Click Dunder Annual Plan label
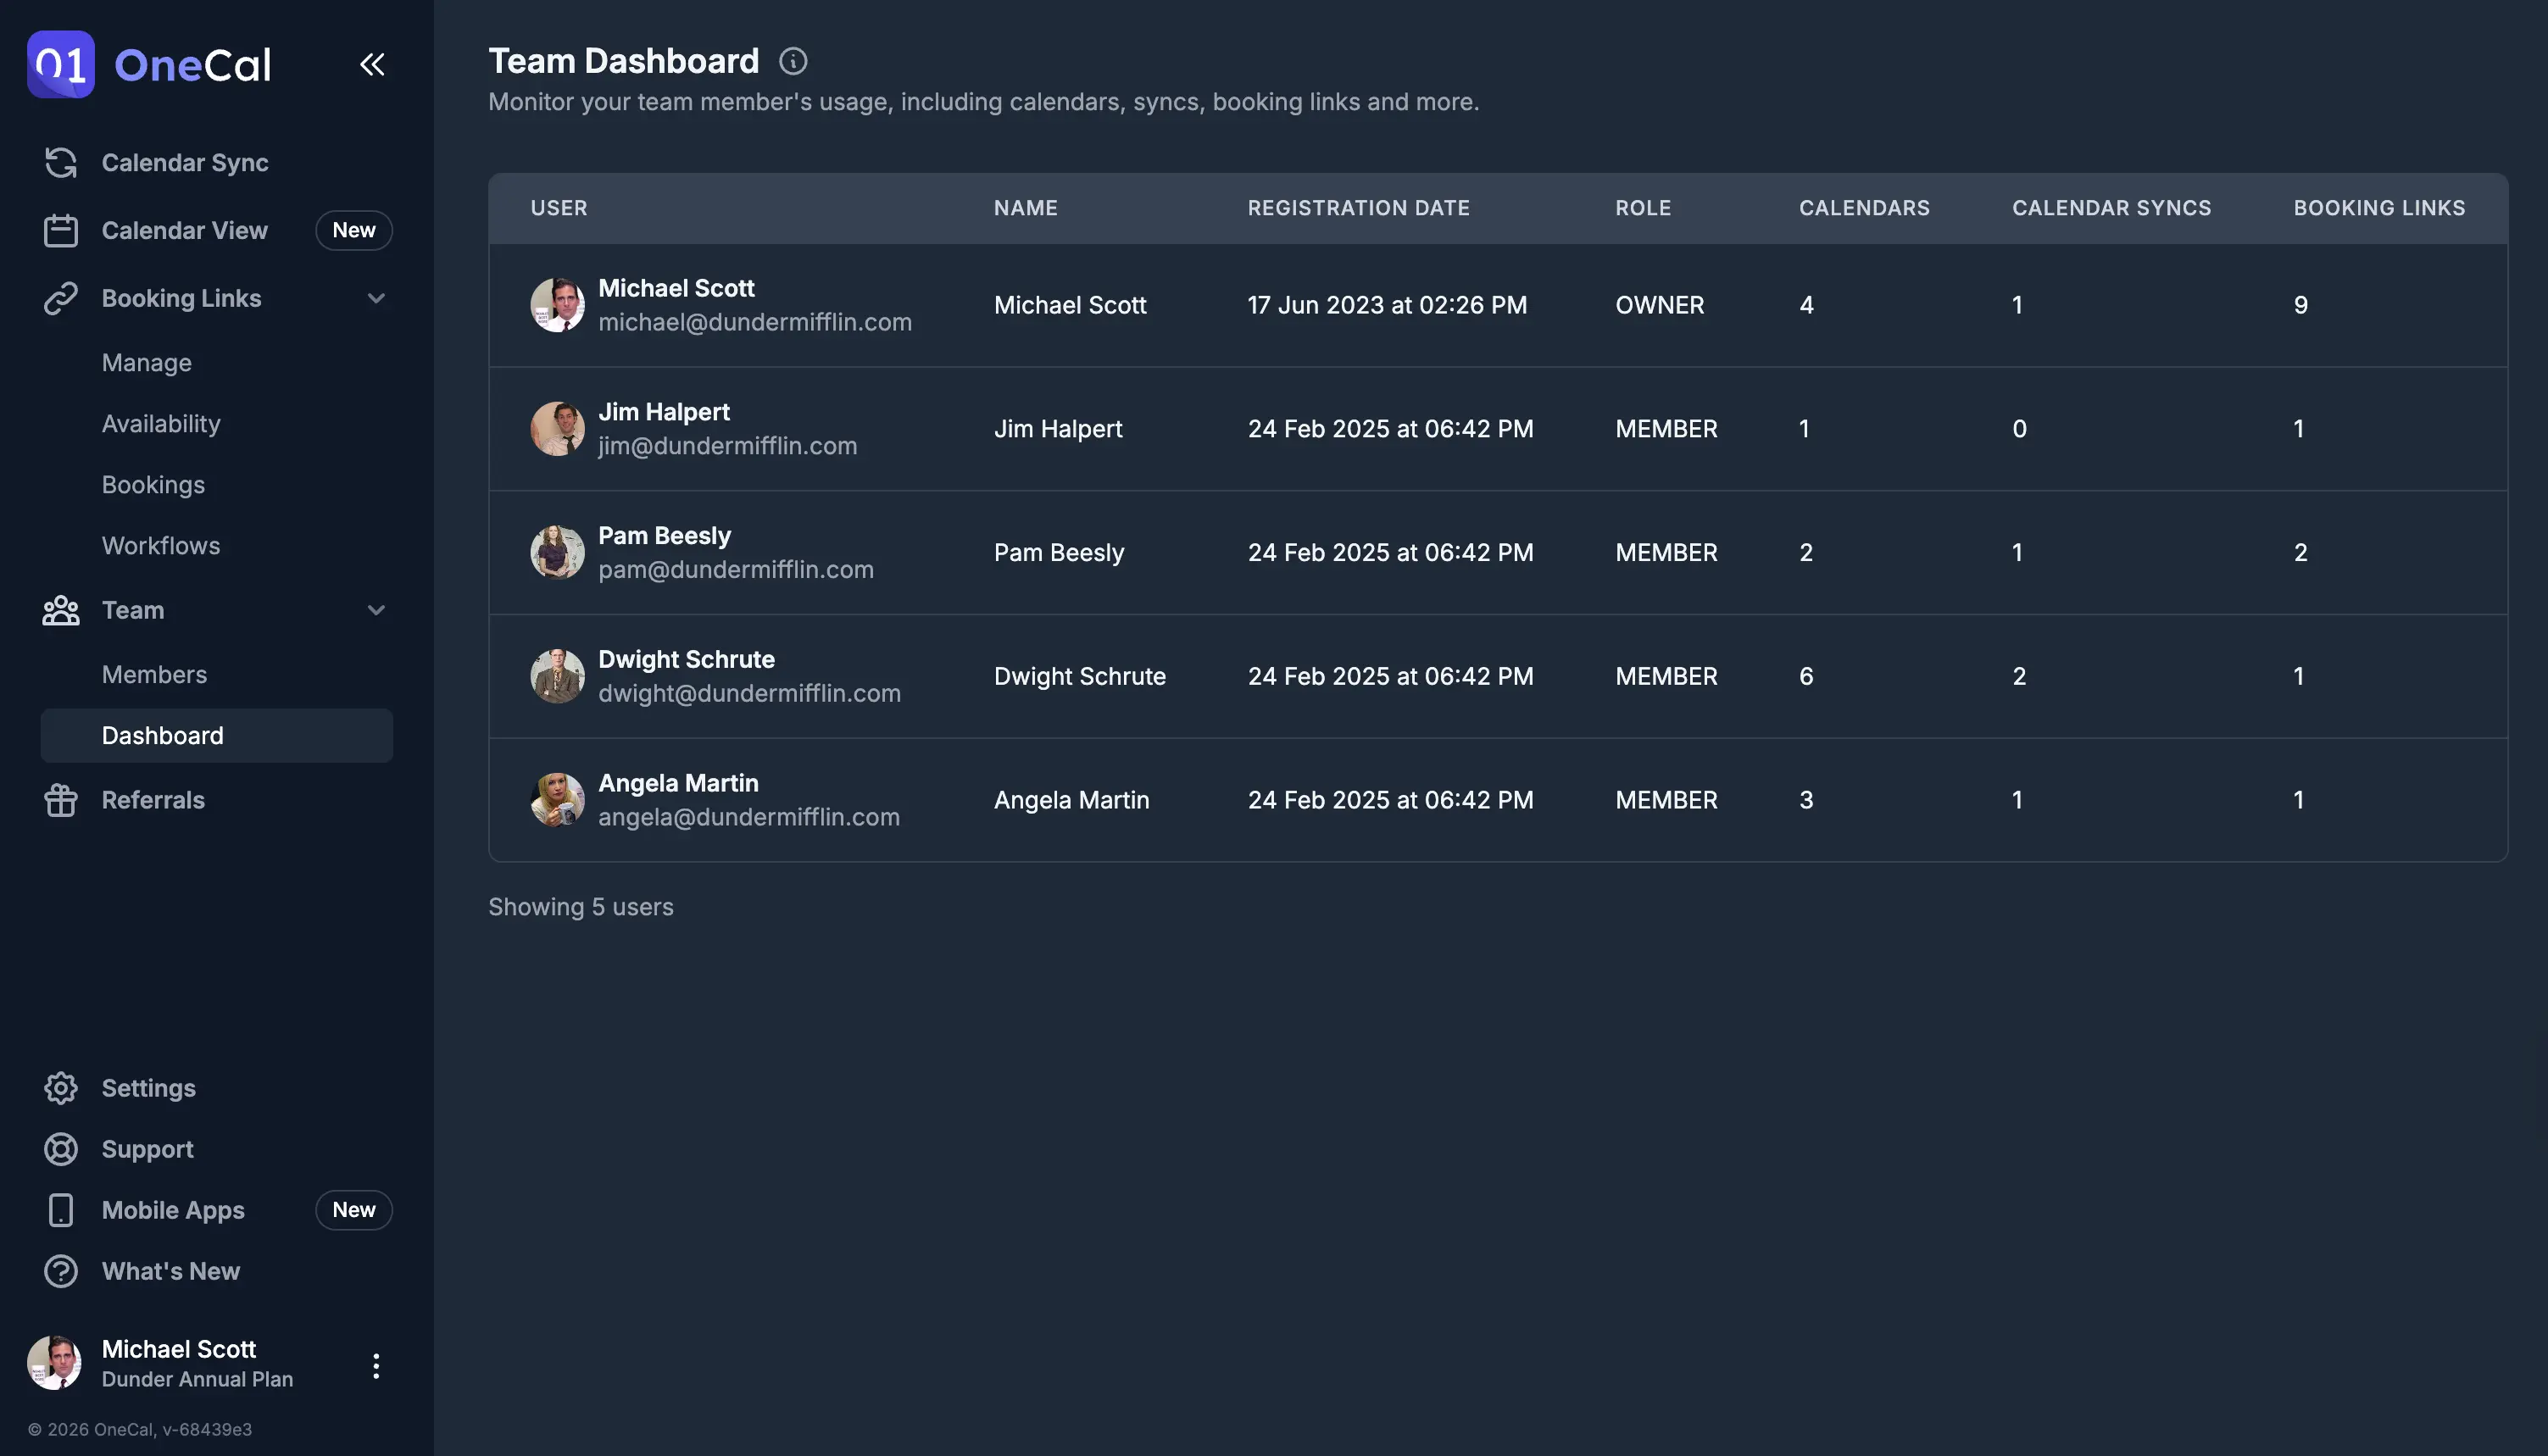The height and width of the screenshot is (1456, 2548). 198,1379
